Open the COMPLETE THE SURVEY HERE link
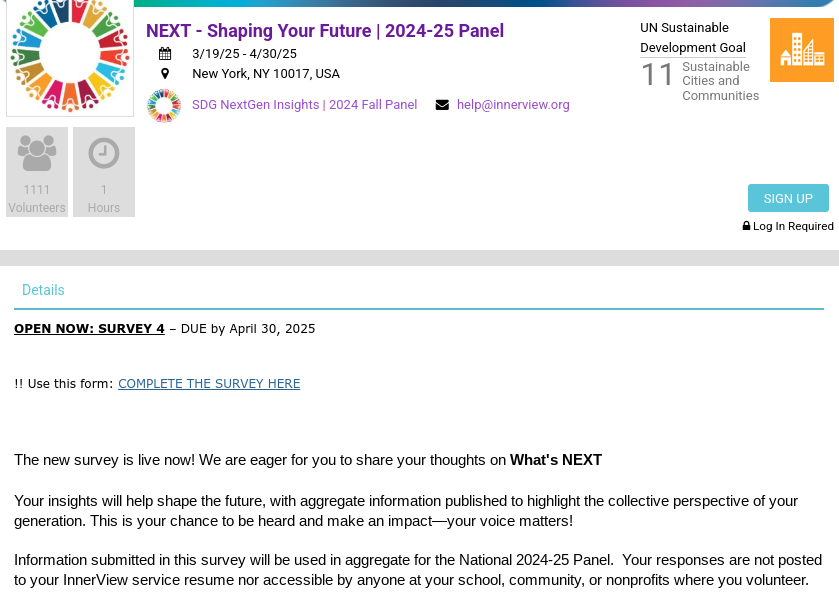The image size is (839, 615). pos(209,383)
